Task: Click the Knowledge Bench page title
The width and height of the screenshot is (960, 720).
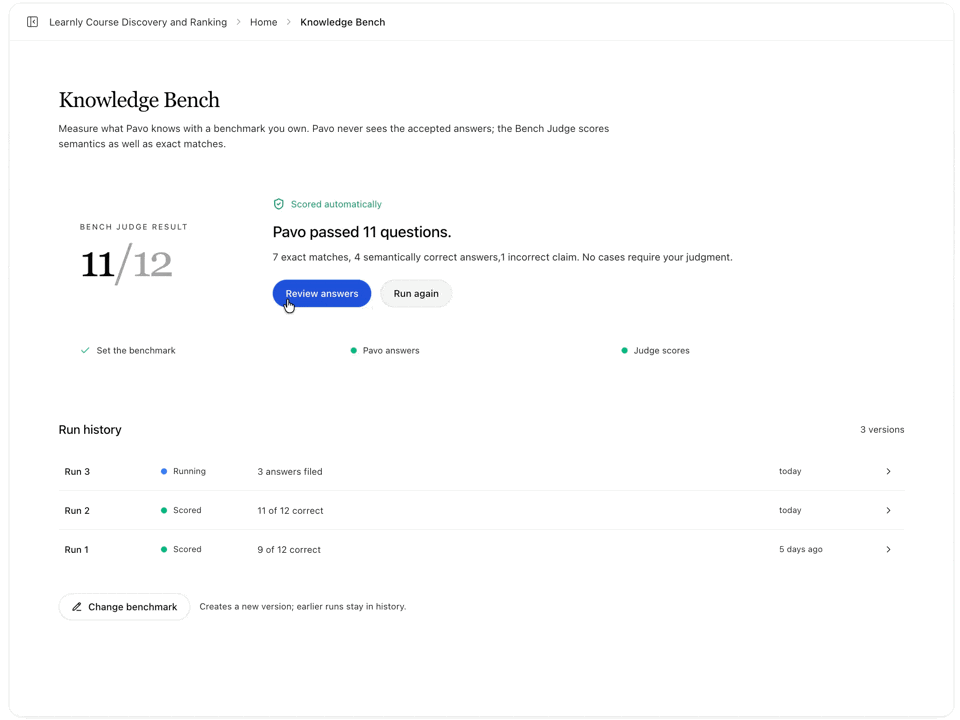Action: [139, 100]
